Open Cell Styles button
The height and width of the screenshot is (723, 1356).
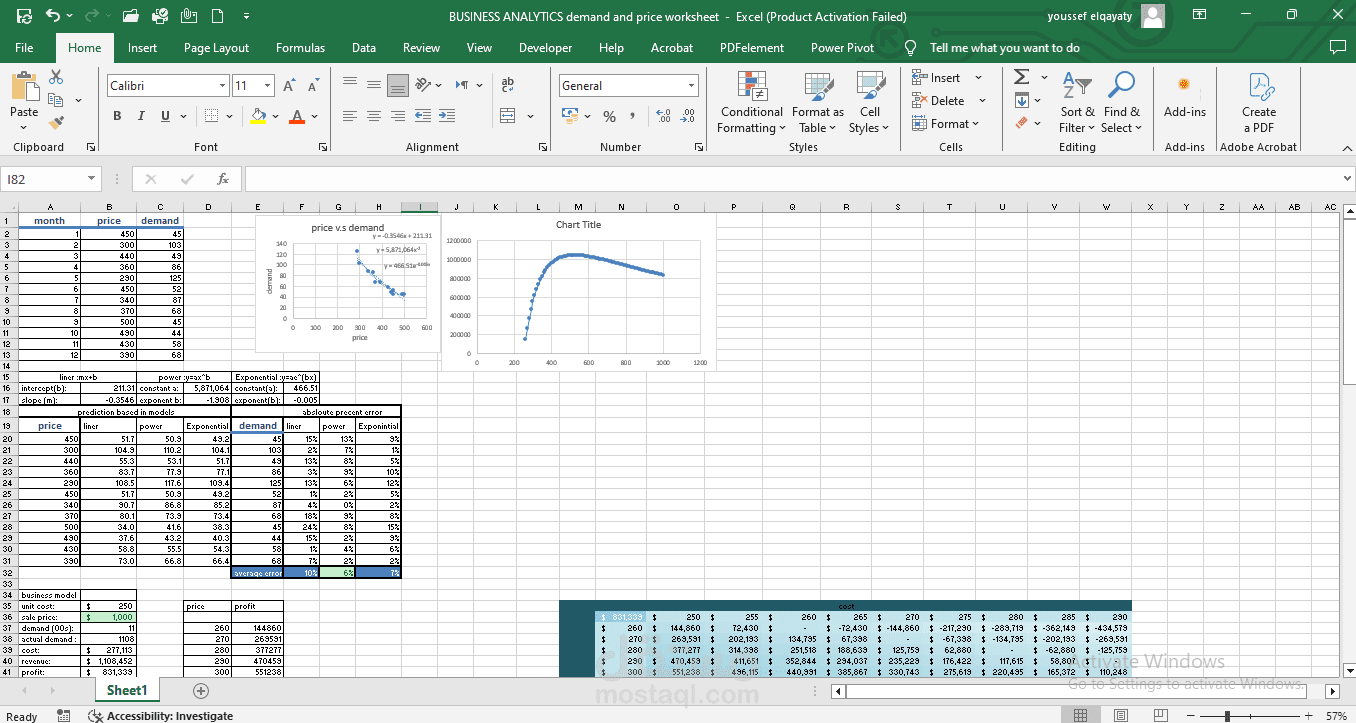[869, 103]
